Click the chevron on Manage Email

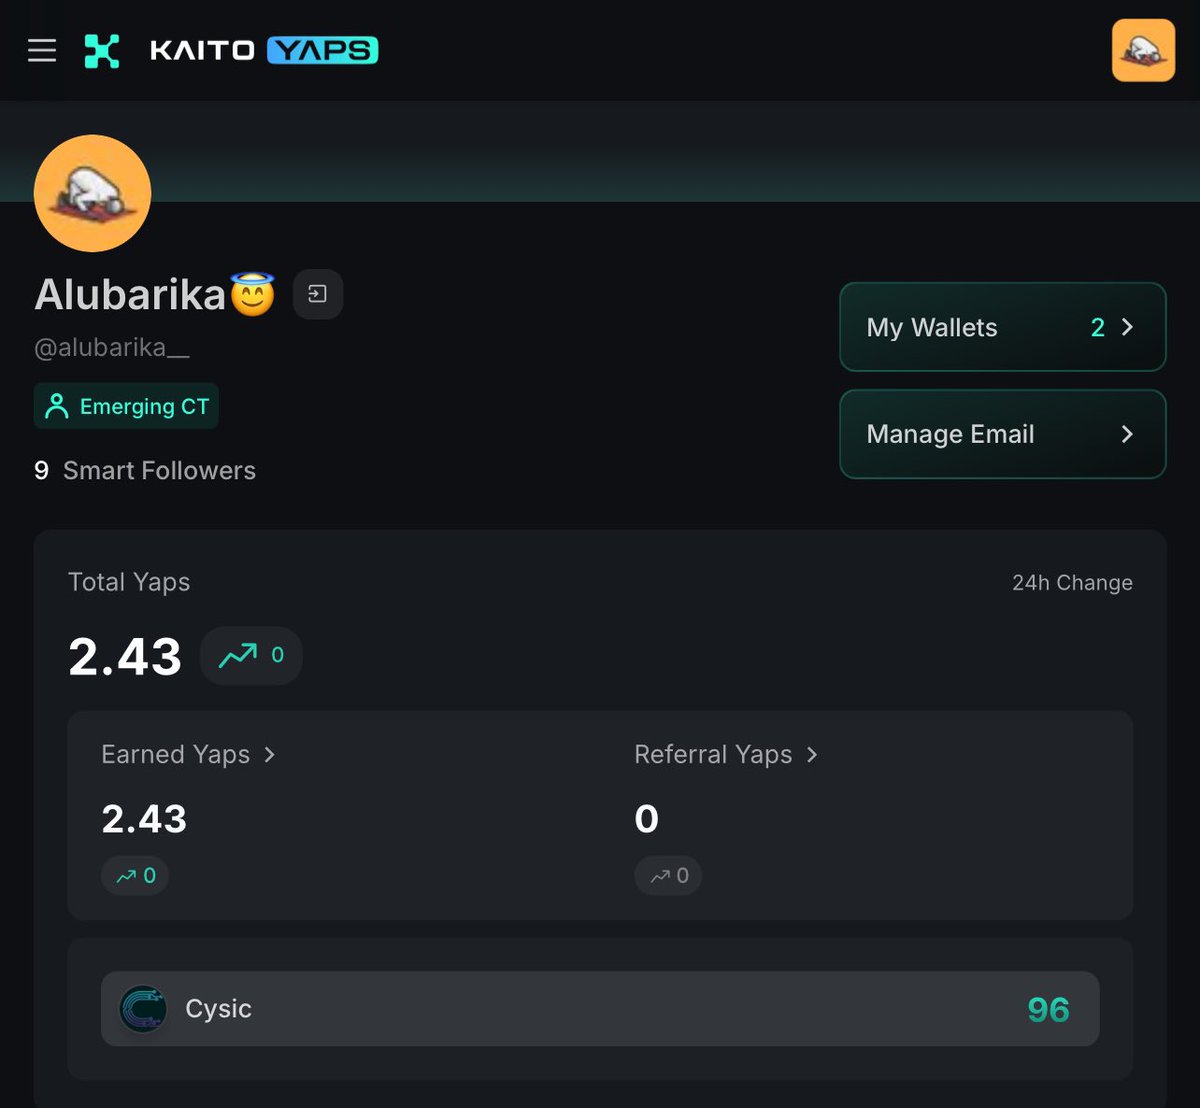pos(1127,434)
